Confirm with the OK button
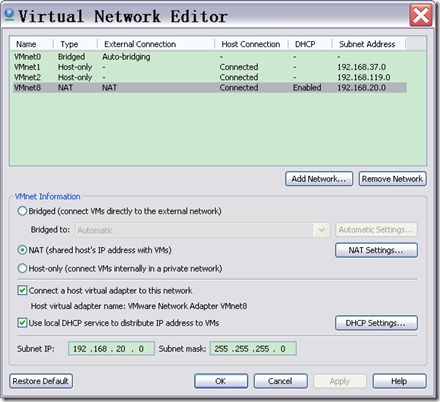 click(221, 381)
